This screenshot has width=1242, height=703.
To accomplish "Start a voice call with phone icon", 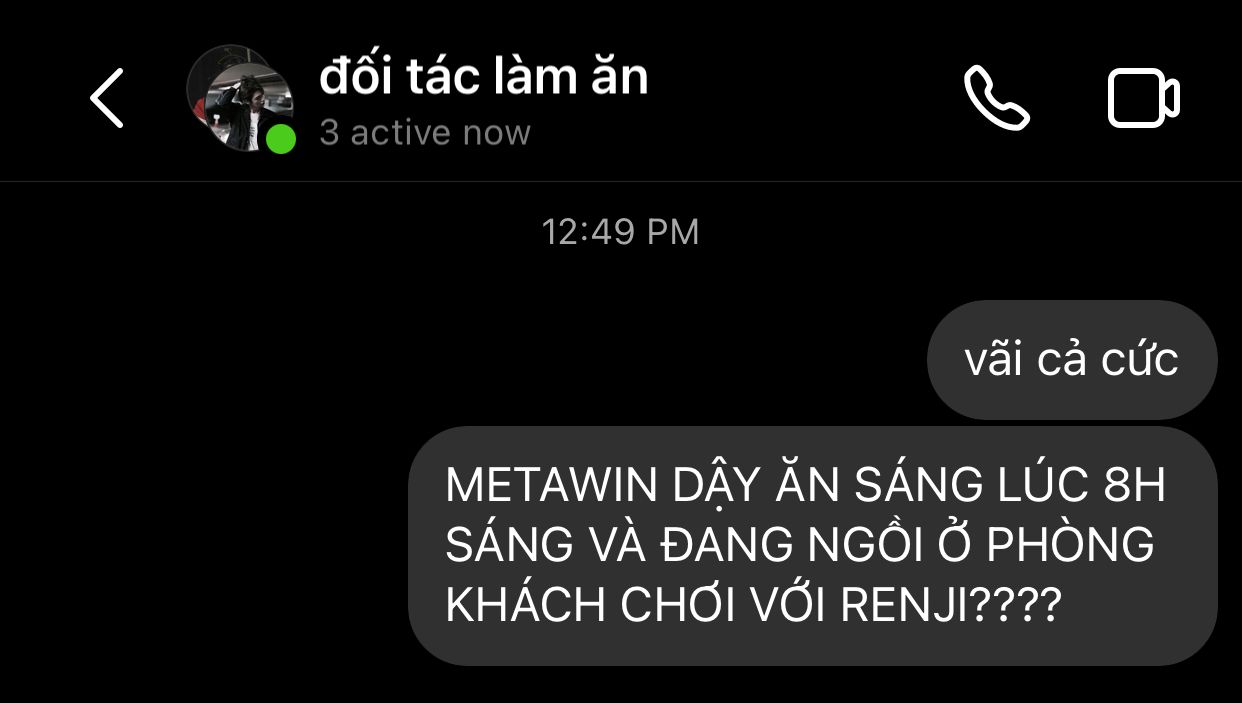I will coord(997,98).
